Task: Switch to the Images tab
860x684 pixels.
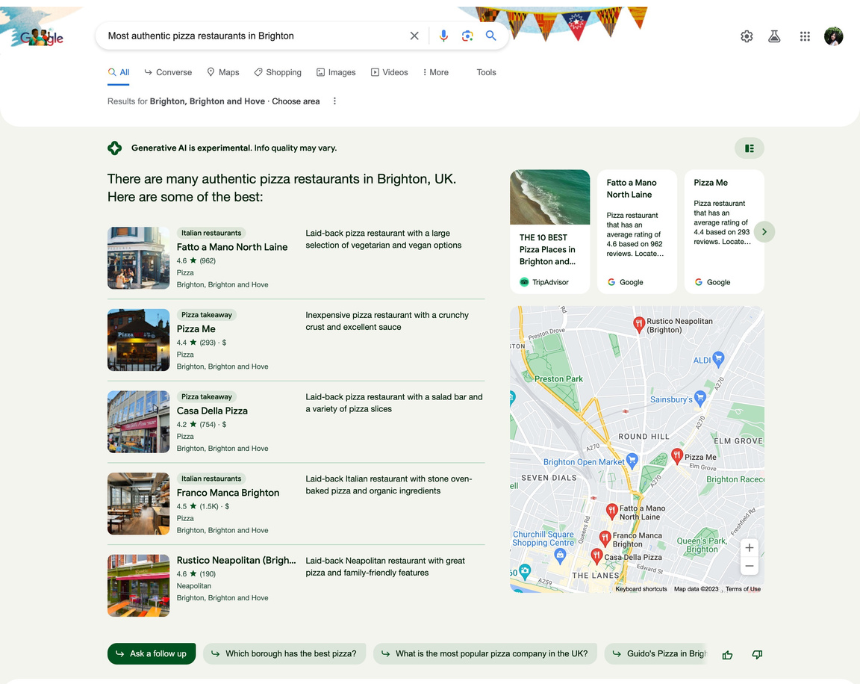Action: 336,72
